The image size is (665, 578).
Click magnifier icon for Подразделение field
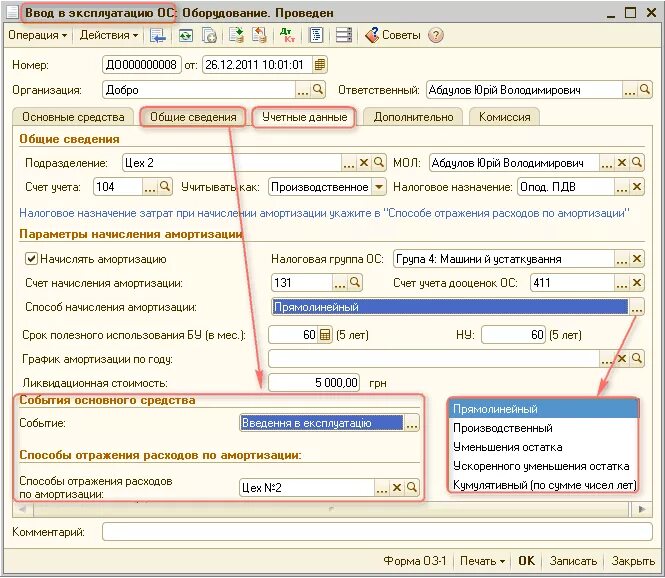pos(379,163)
